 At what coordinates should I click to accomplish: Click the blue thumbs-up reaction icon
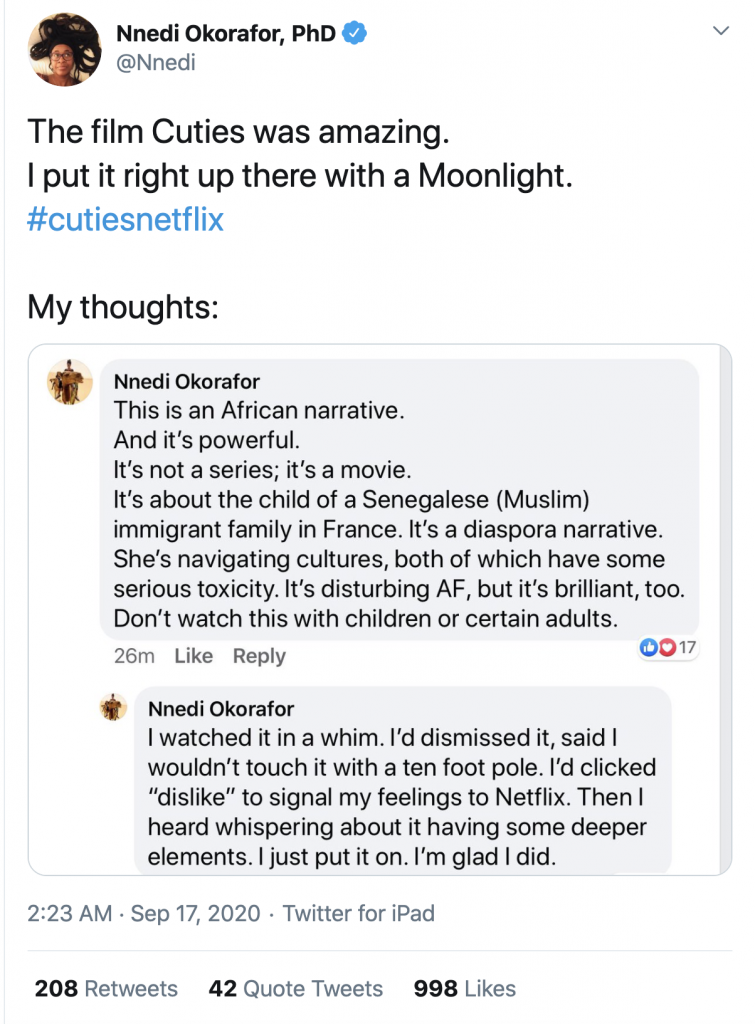click(647, 648)
